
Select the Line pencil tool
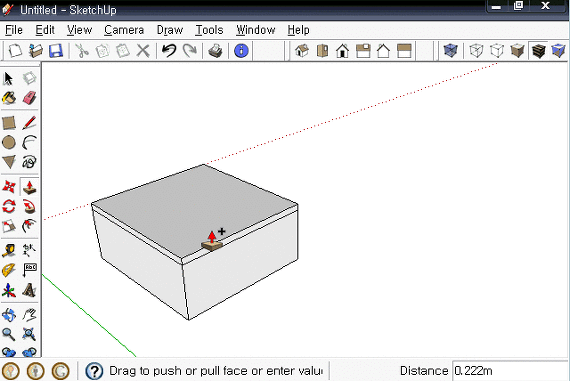point(29,123)
